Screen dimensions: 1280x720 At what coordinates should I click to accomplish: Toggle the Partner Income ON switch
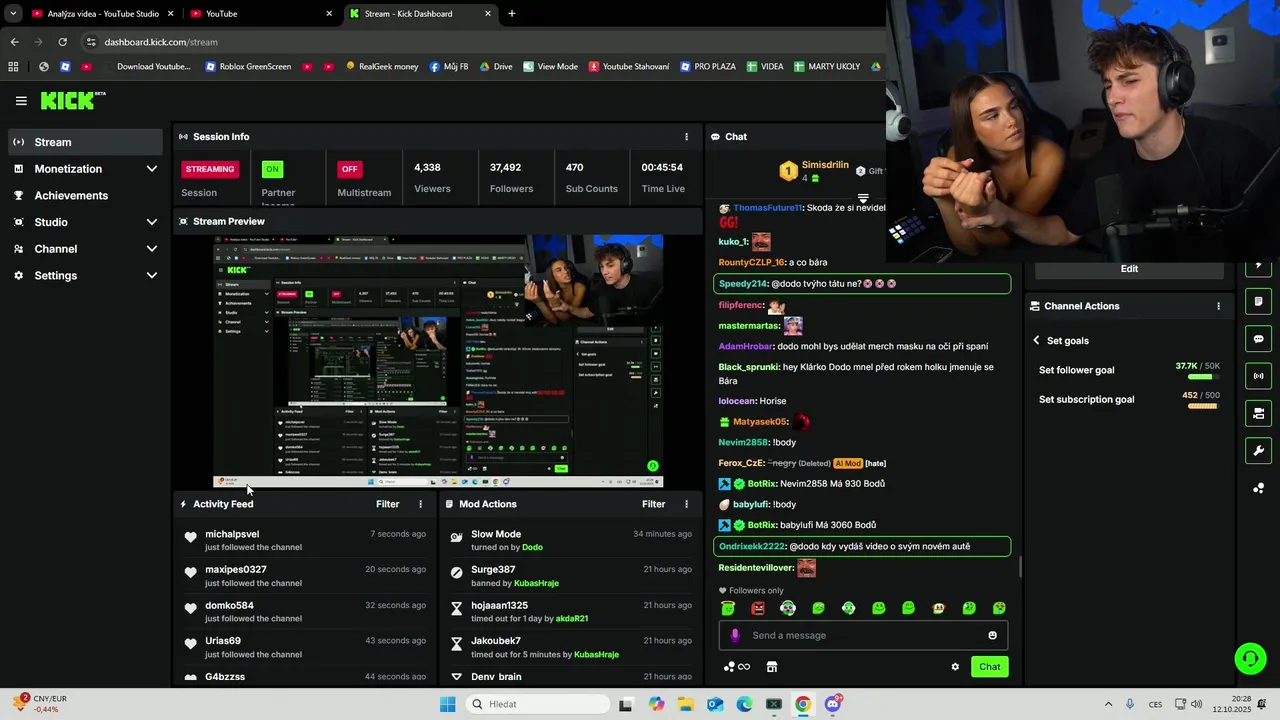coord(272,169)
